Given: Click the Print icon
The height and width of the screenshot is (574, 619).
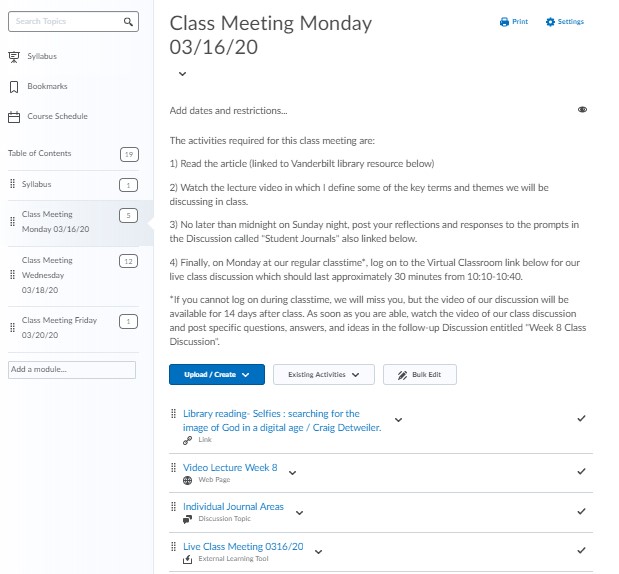Looking at the screenshot, I should pos(505,22).
